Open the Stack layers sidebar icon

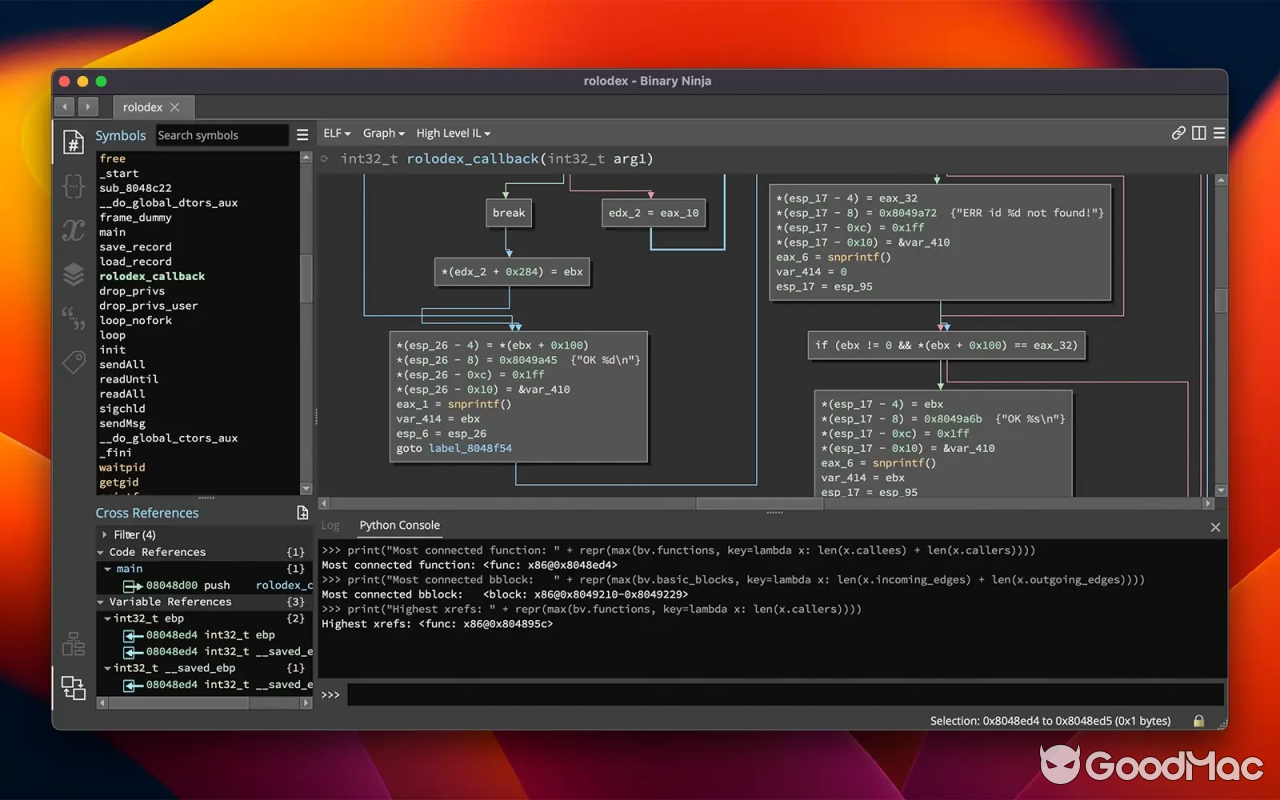point(73,274)
